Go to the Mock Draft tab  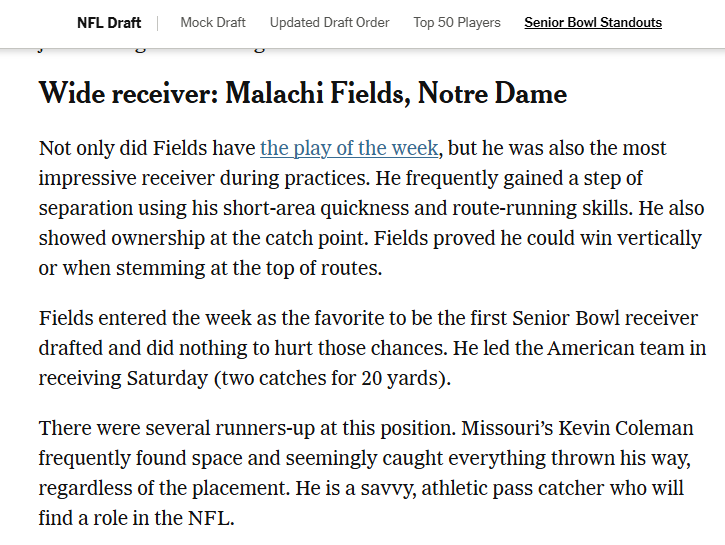pos(213,22)
